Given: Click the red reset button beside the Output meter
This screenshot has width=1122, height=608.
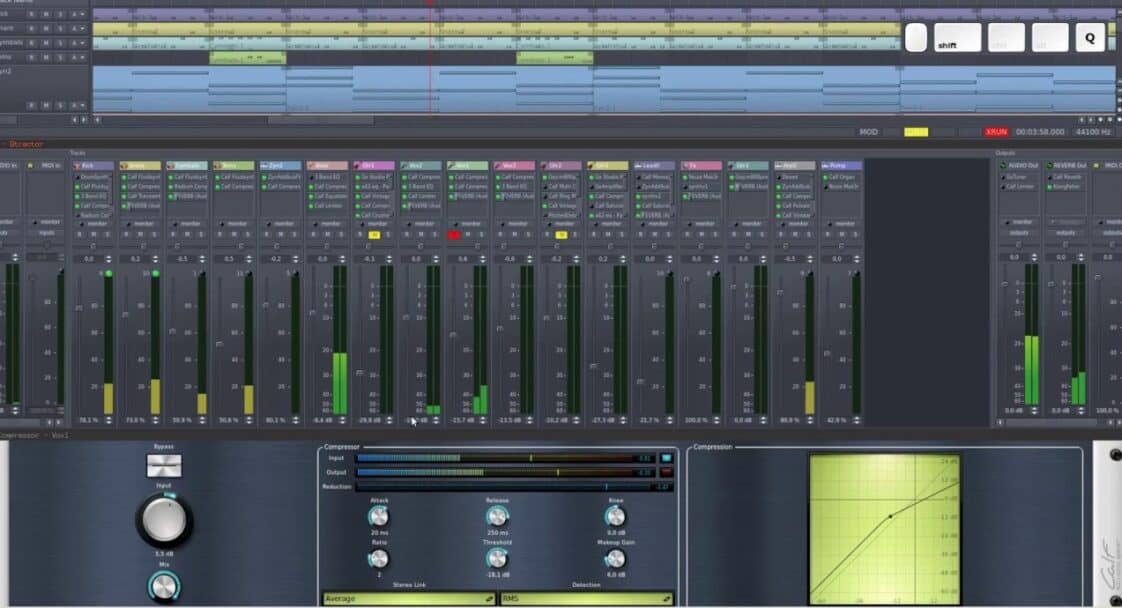Looking at the screenshot, I should click(664, 472).
